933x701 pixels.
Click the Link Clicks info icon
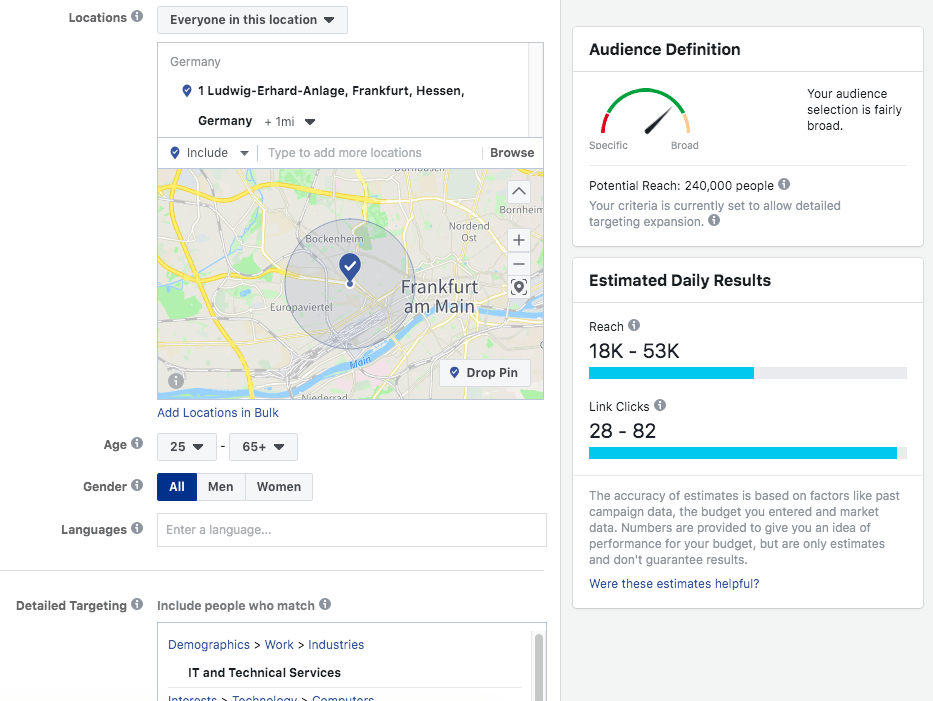(x=660, y=405)
